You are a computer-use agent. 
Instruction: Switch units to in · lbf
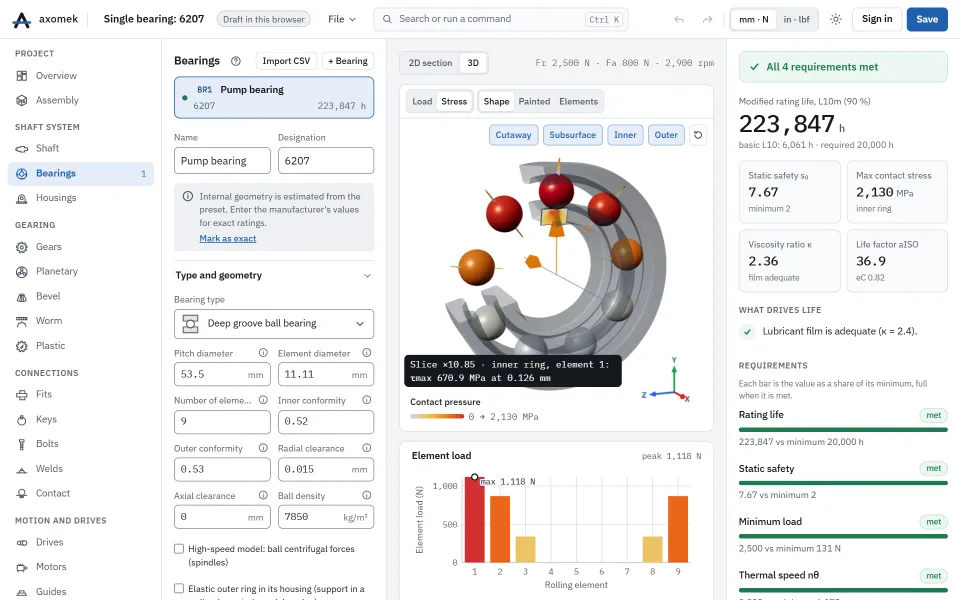pos(797,20)
